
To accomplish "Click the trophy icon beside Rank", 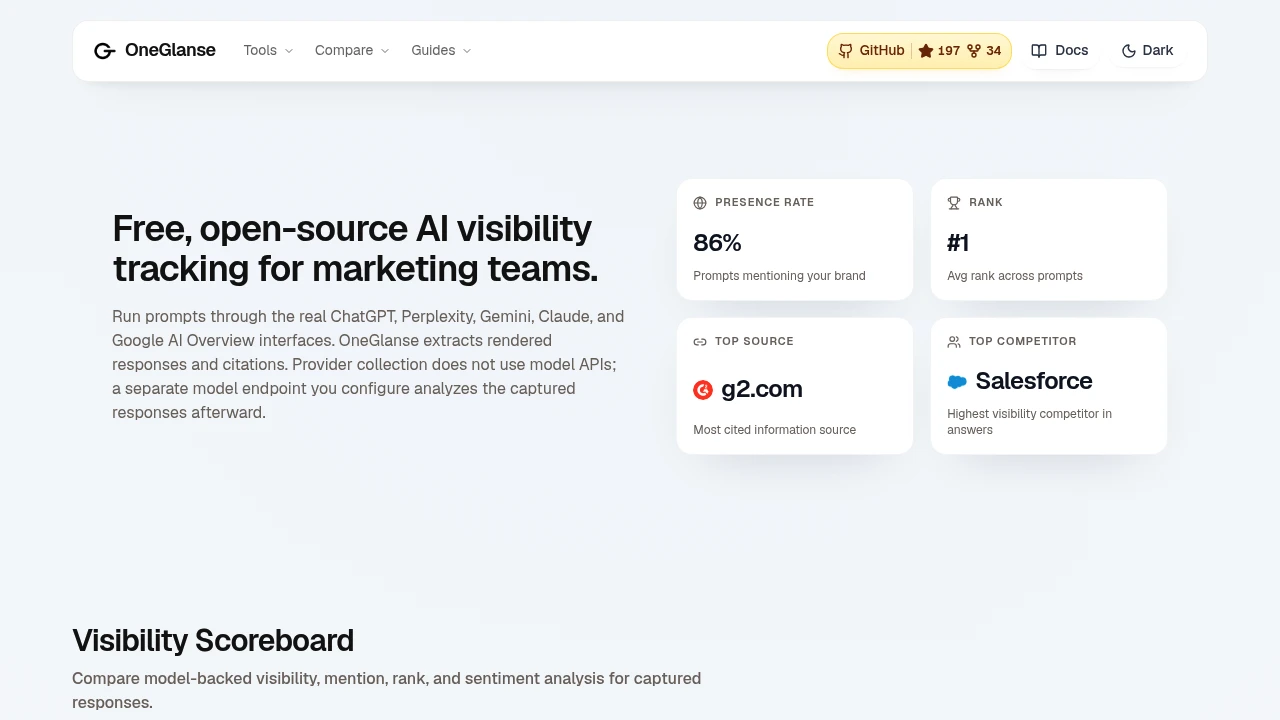I will [x=954, y=203].
